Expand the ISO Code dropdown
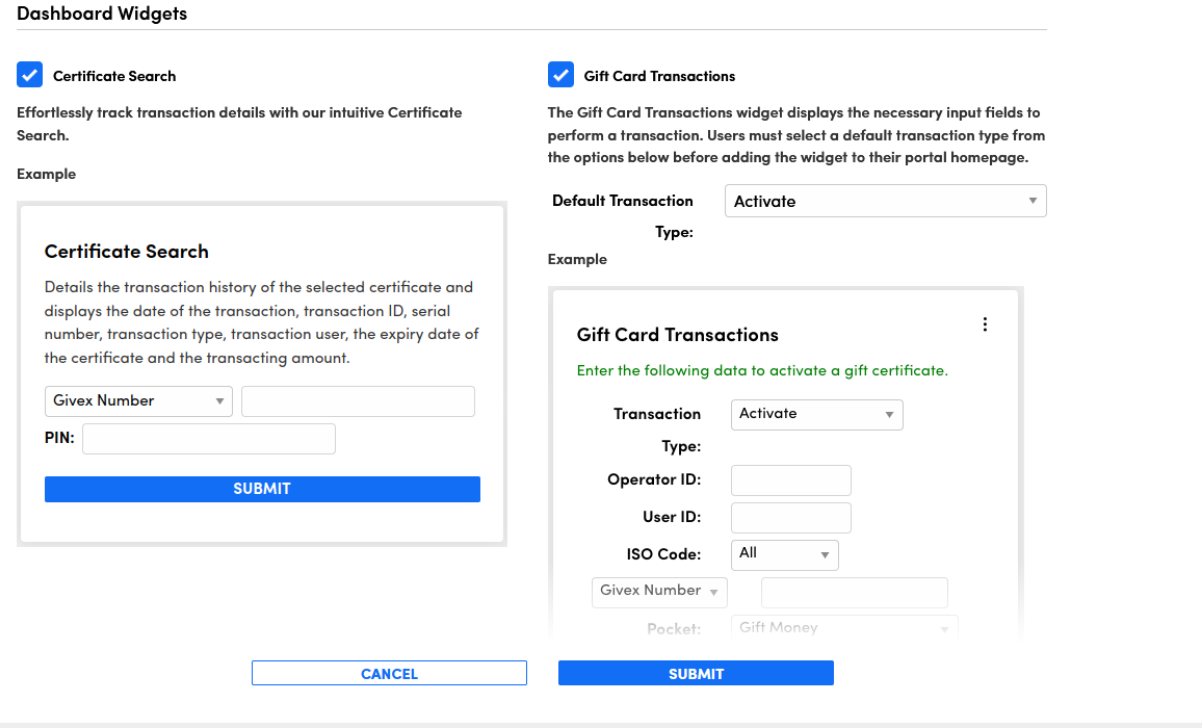Viewport: 1202px width, 728px height. 784,553
